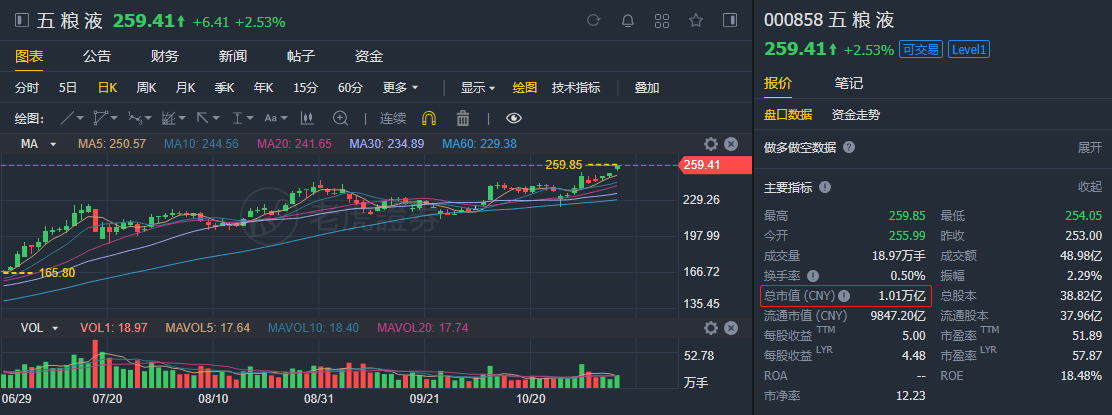Select the wave pattern drawing tool

(135, 118)
